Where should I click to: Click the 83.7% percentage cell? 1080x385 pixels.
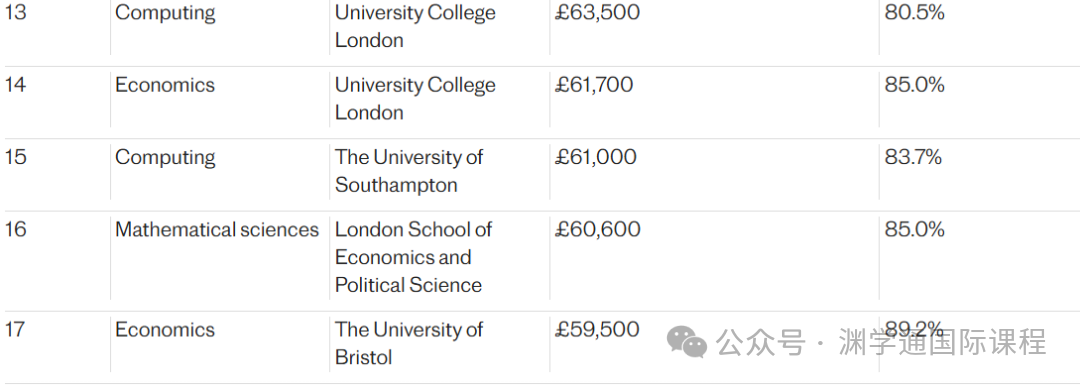913,157
